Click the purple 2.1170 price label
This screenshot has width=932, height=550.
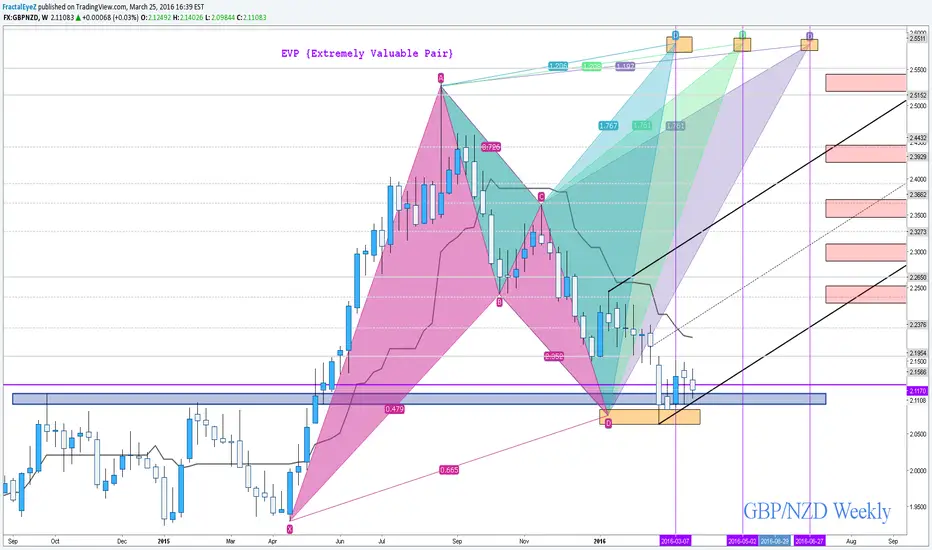(918, 391)
